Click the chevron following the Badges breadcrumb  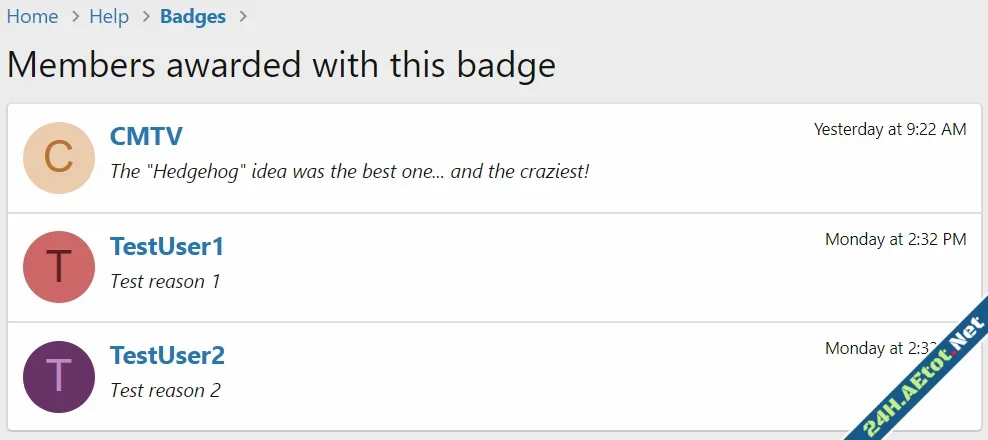(241, 17)
